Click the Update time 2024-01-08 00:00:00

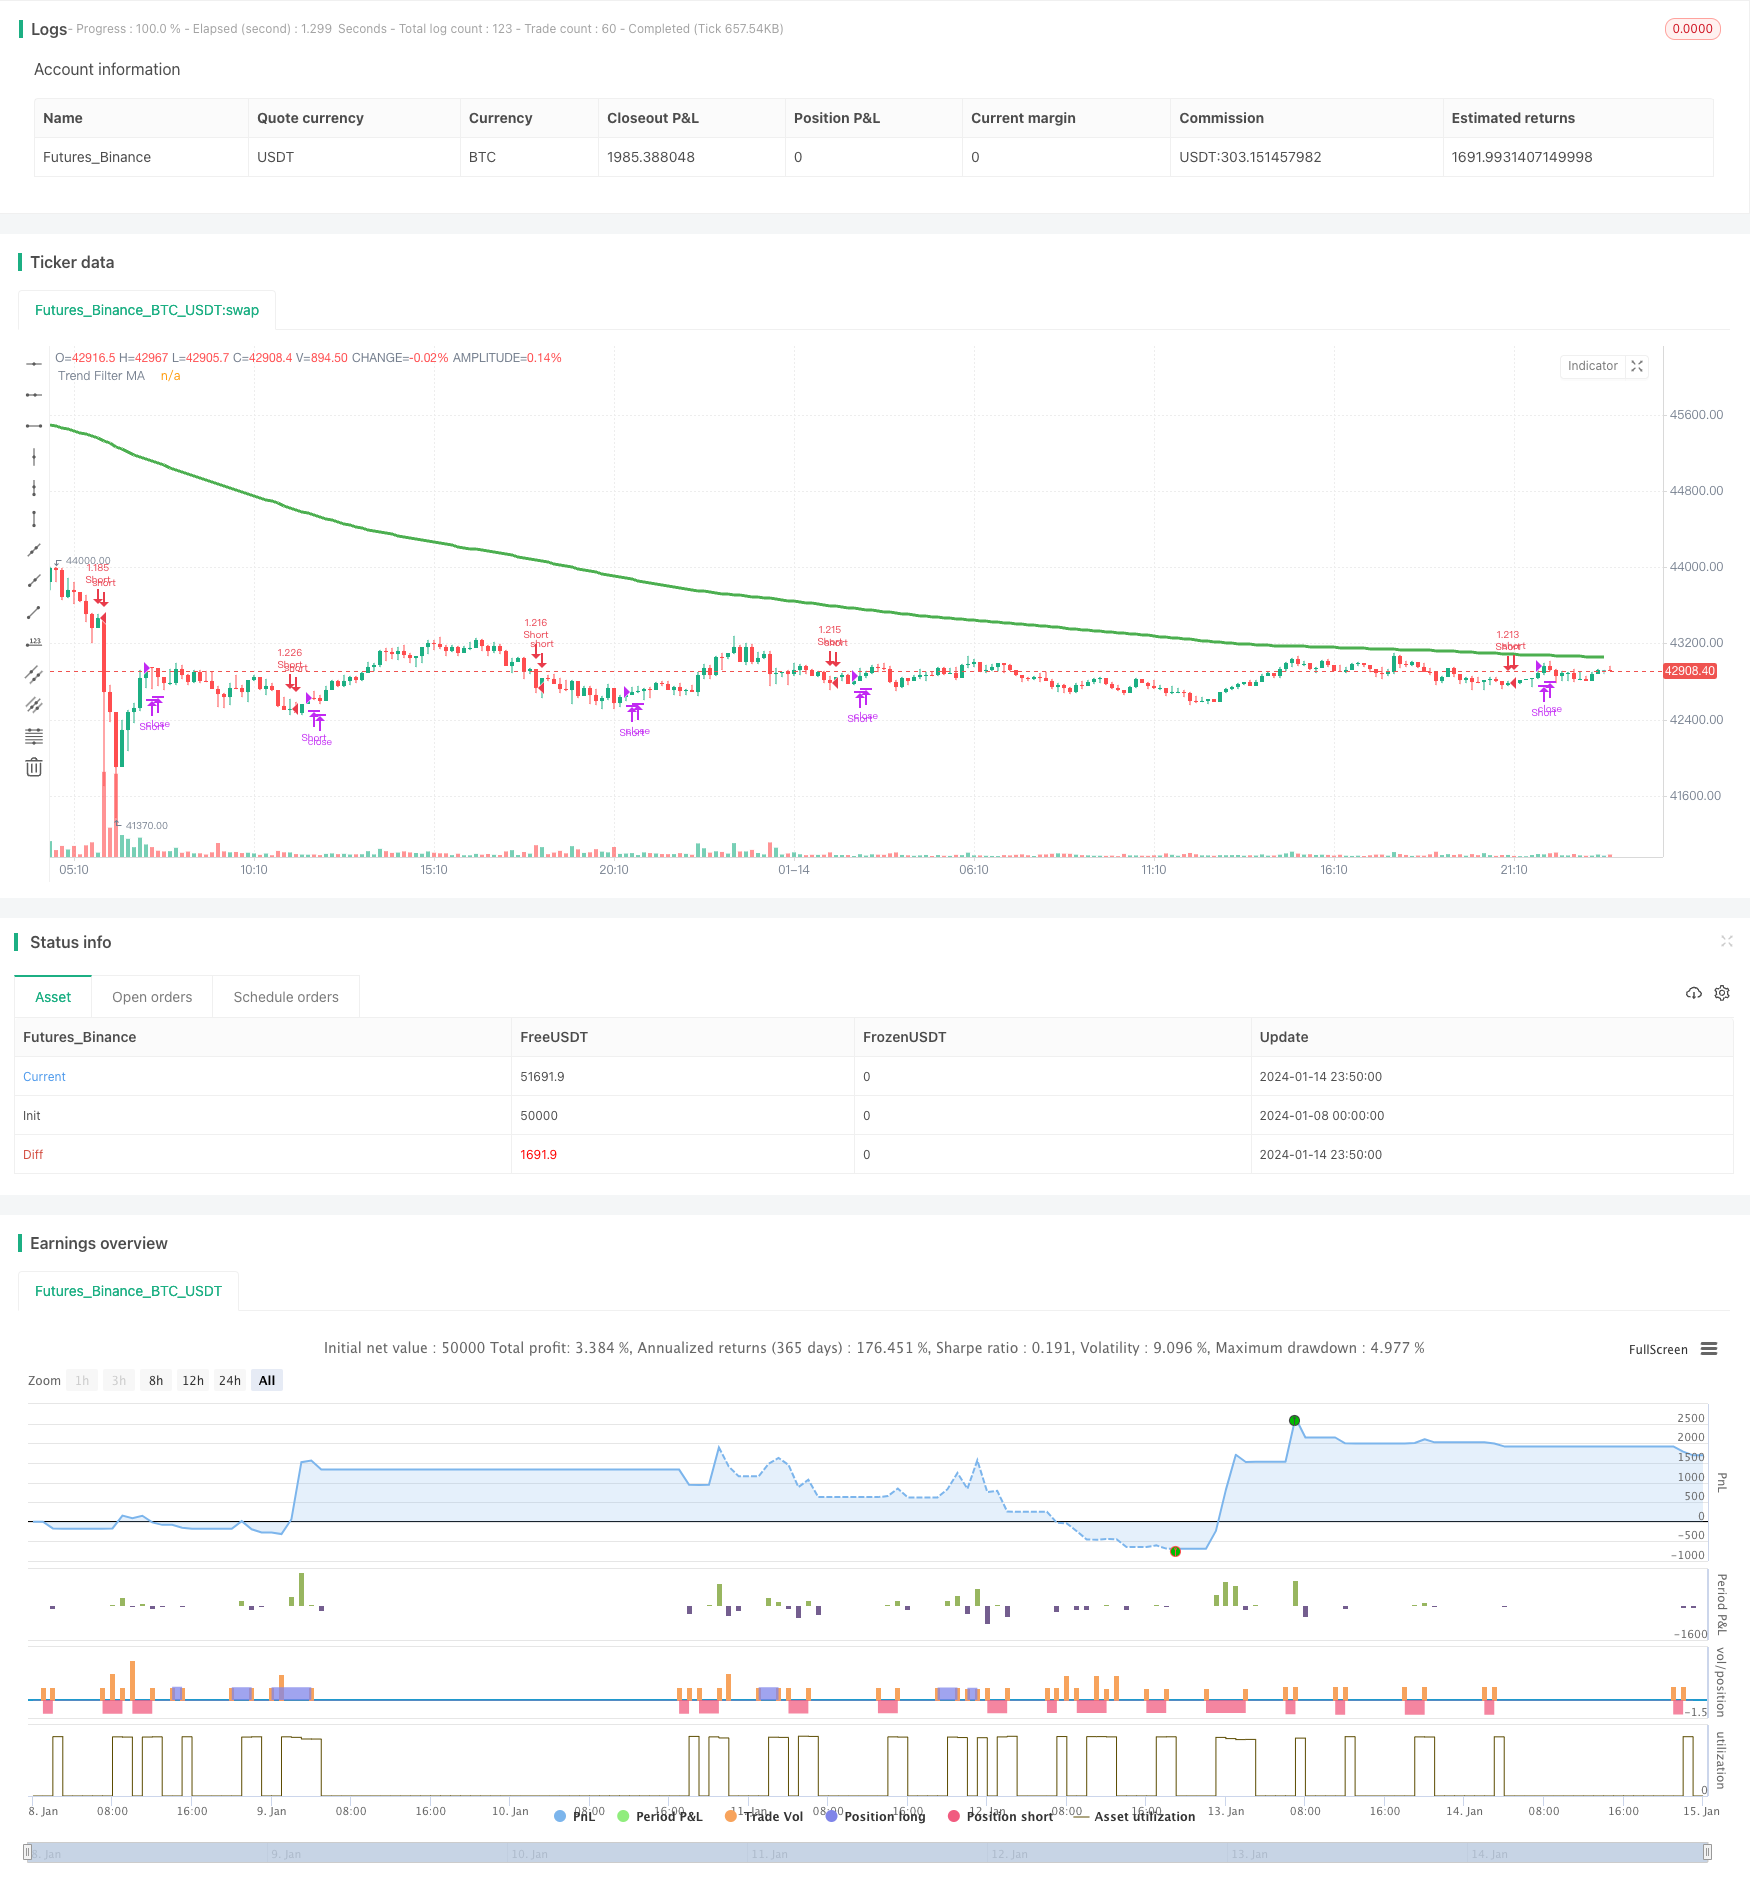coord(1321,1115)
